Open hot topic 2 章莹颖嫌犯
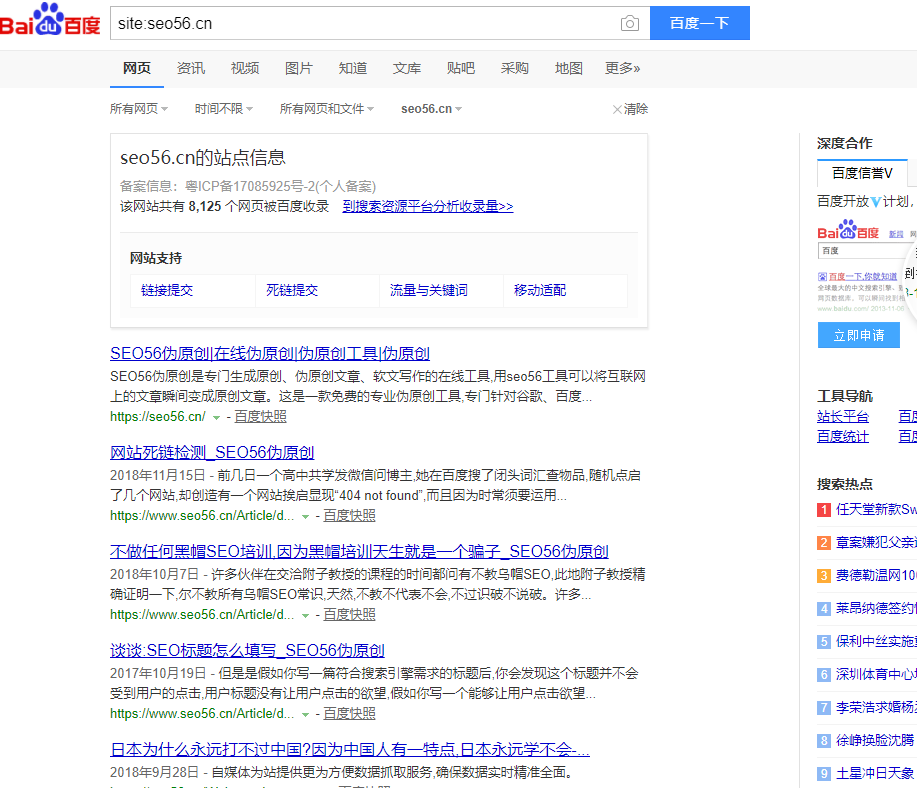 (876, 542)
